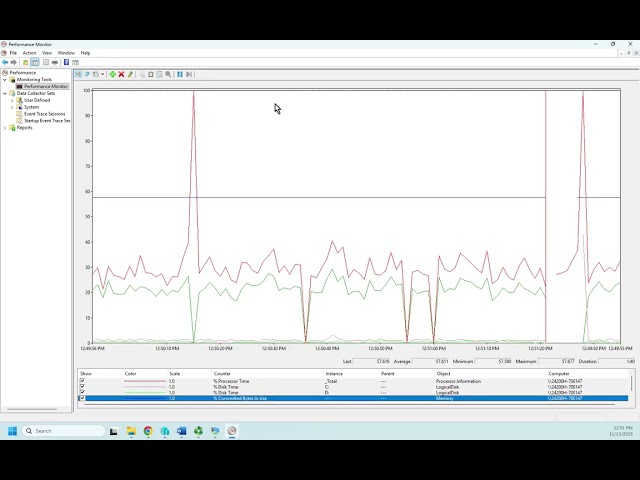Open the Help menu
The width and height of the screenshot is (640, 480).
85,53
